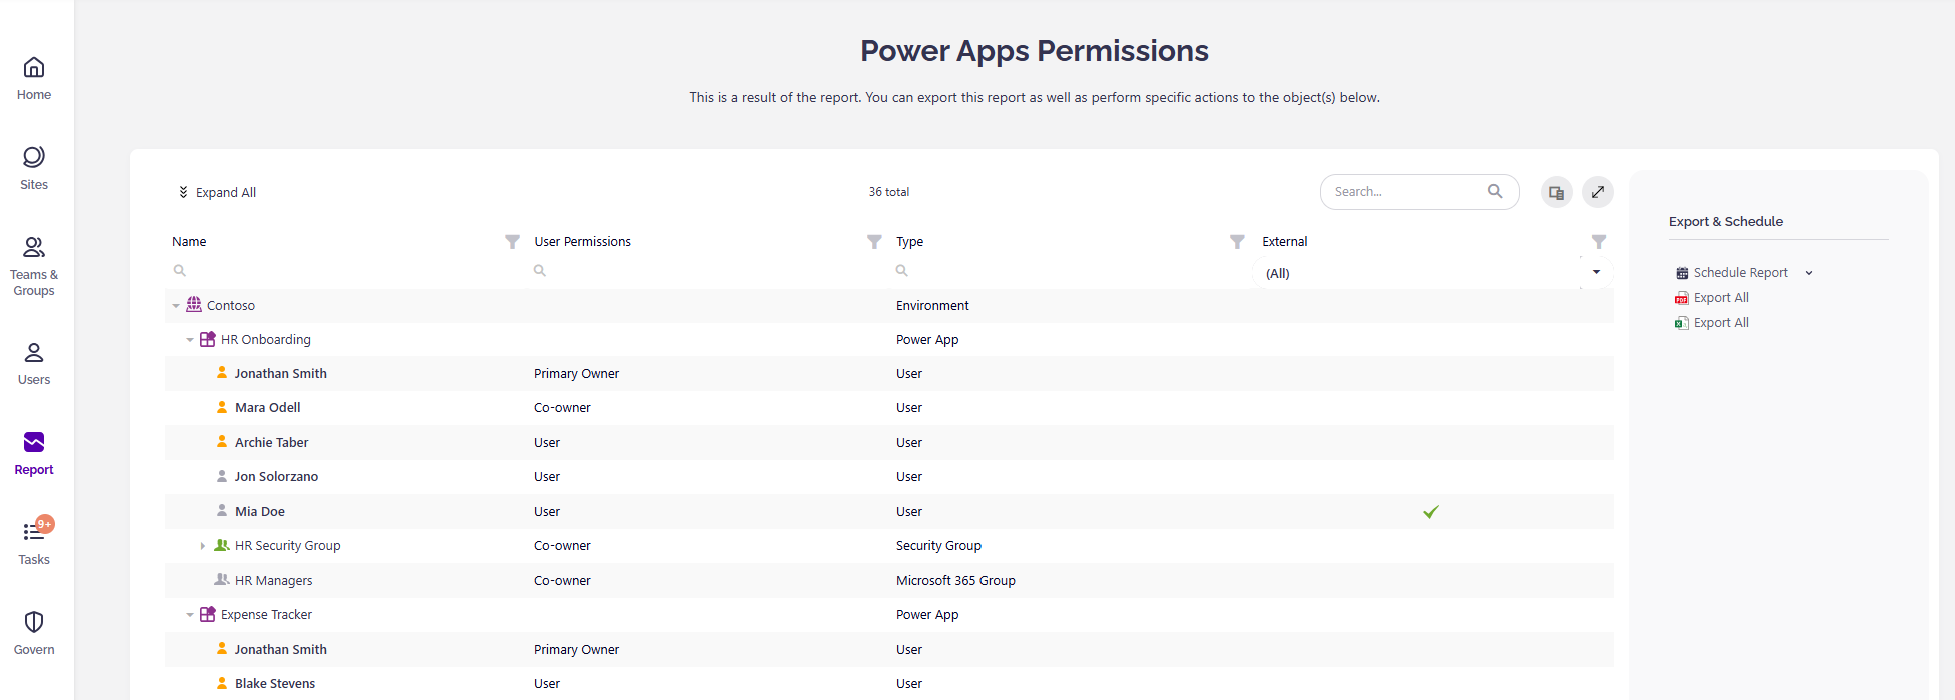Click the HR Security Group icon
Viewport: 1955px width, 700px height.
point(222,545)
